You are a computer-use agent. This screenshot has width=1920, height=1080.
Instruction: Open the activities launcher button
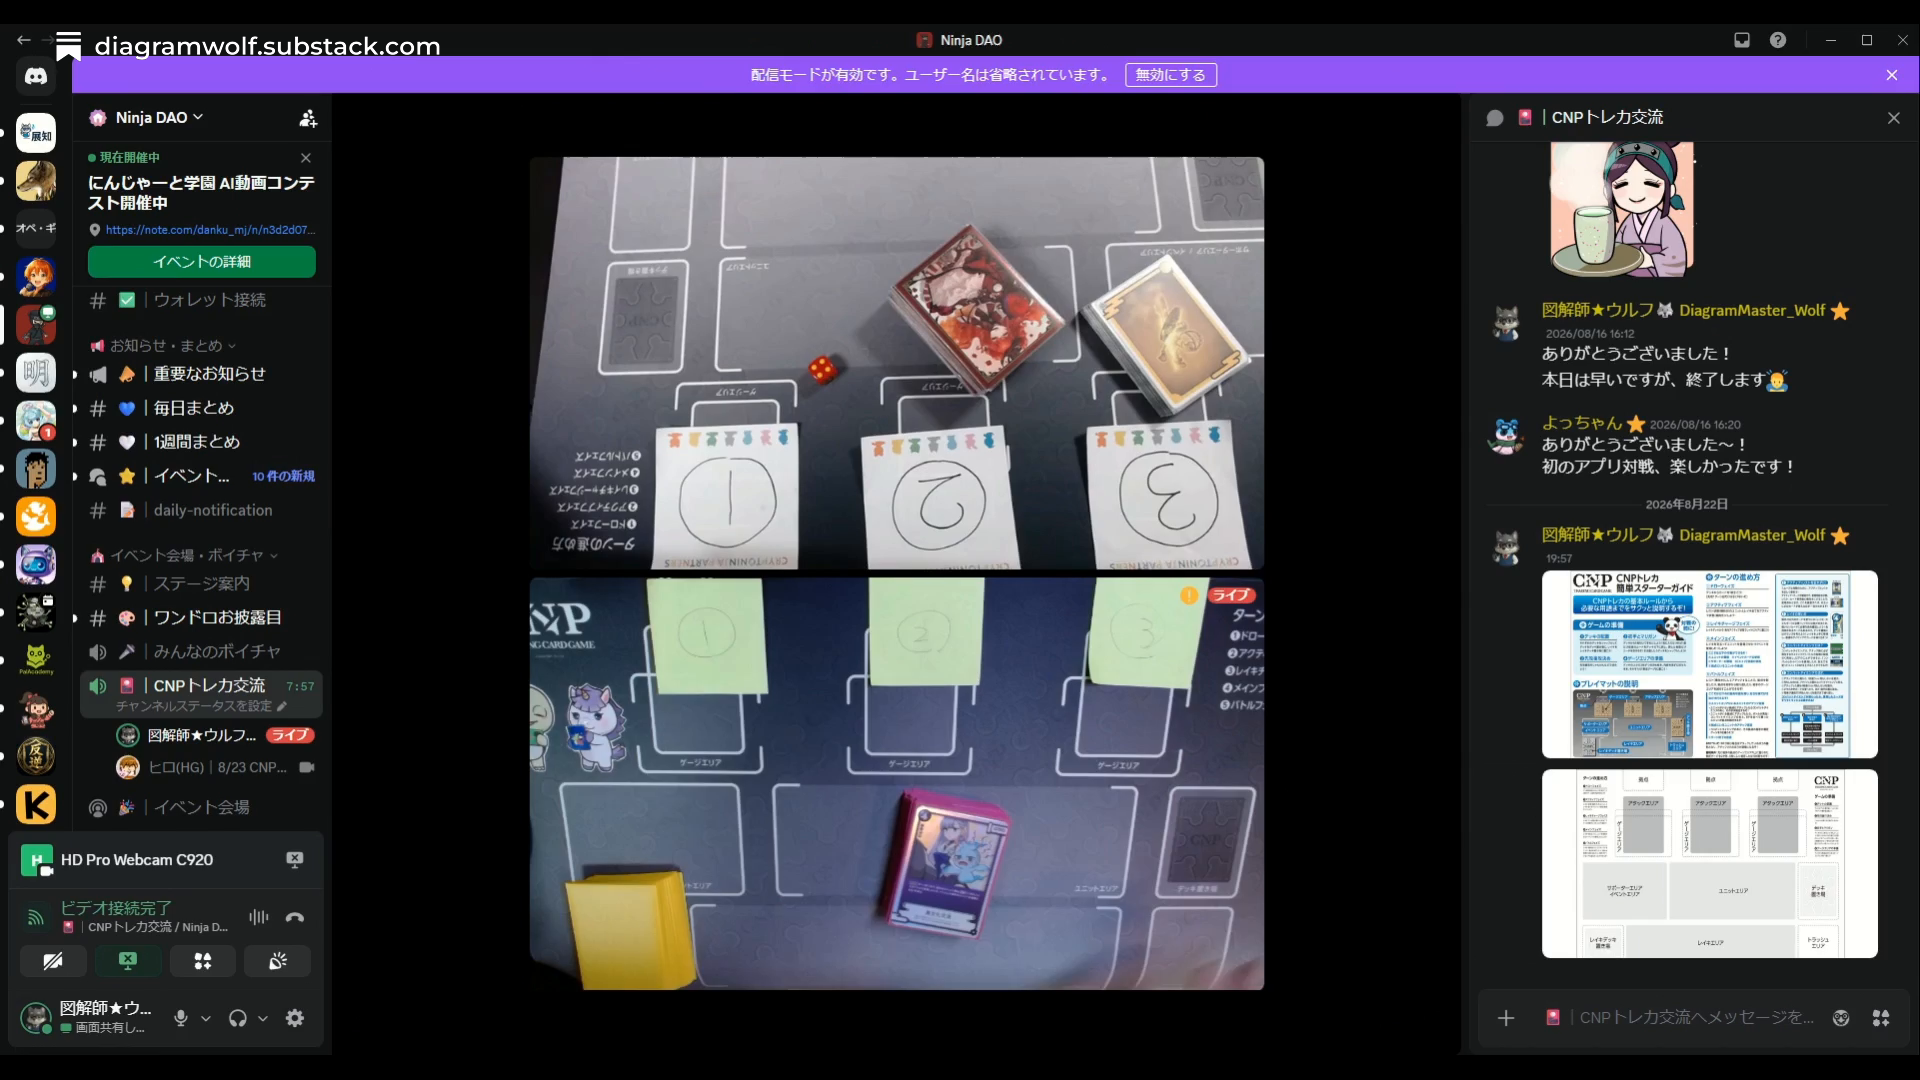tap(203, 961)
